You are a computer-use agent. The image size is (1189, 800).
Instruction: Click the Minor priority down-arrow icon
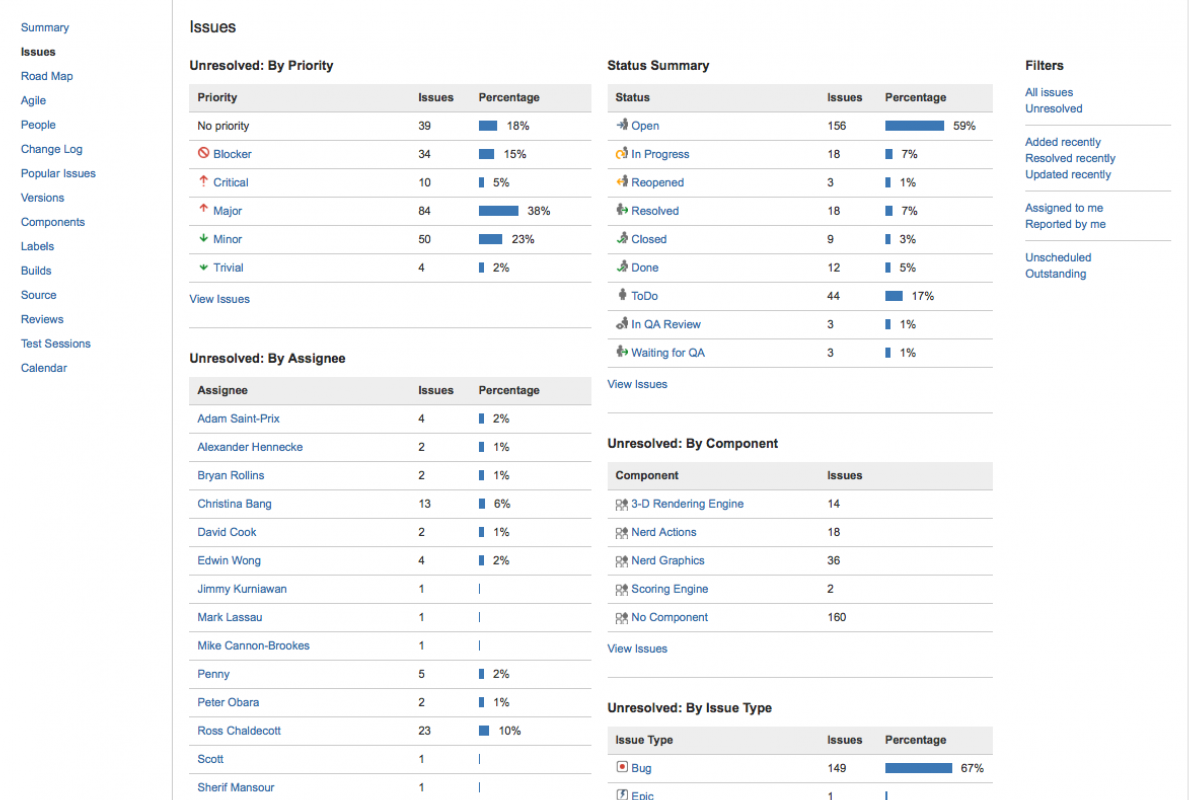tap(204, 239)
